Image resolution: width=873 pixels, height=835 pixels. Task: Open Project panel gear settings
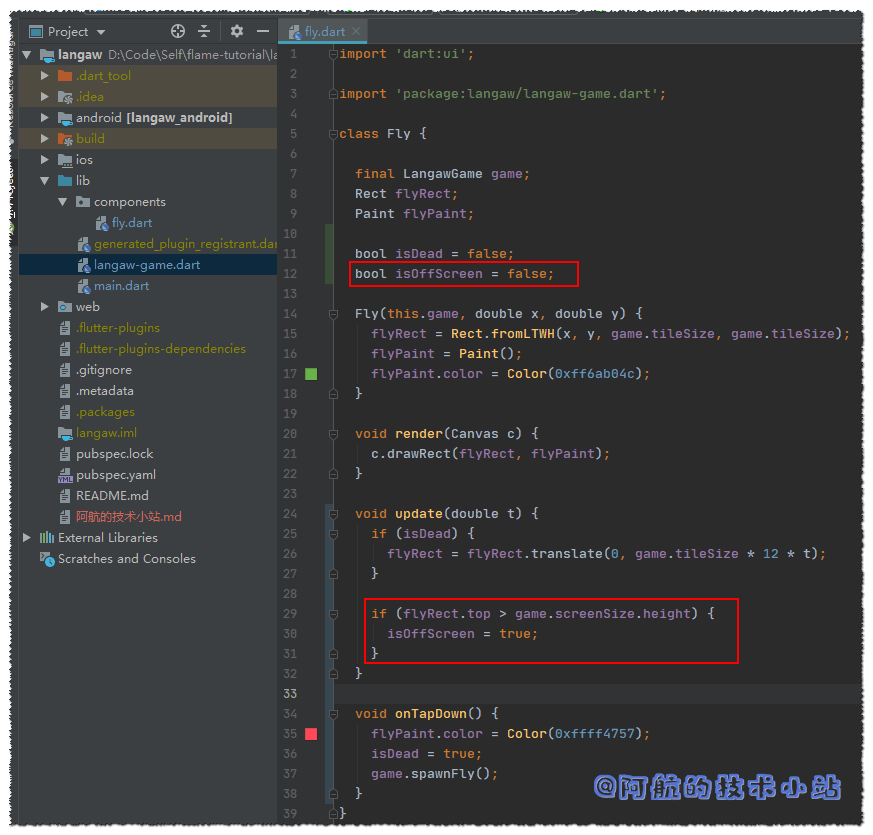click(x=237, y=32)
